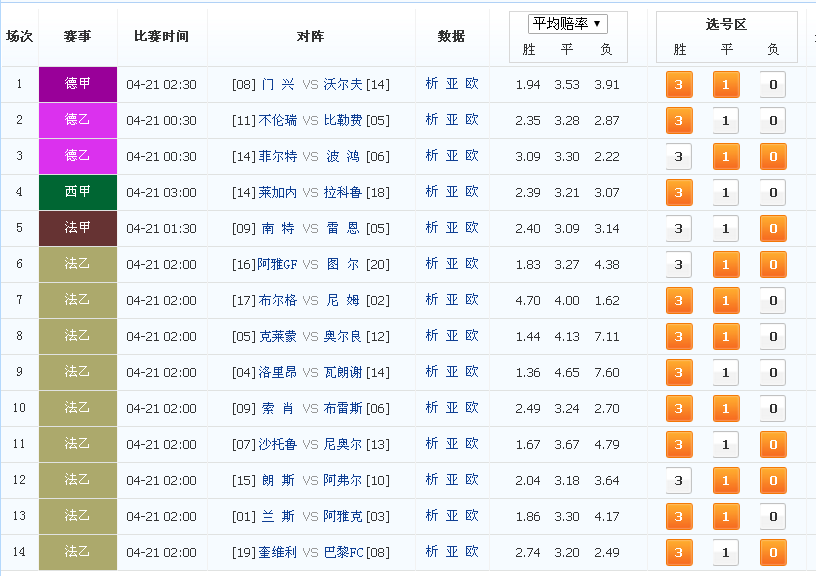Open 亚 Asian odds for match 1
816x576 pixels.
coord(452,83)
